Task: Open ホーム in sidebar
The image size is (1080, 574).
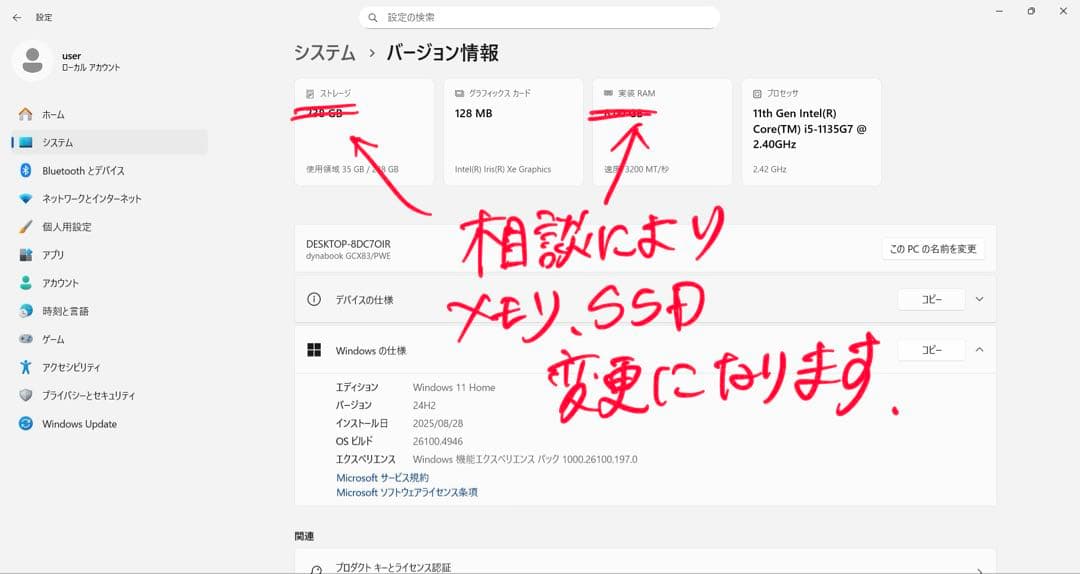Action: tap(110, 114)
